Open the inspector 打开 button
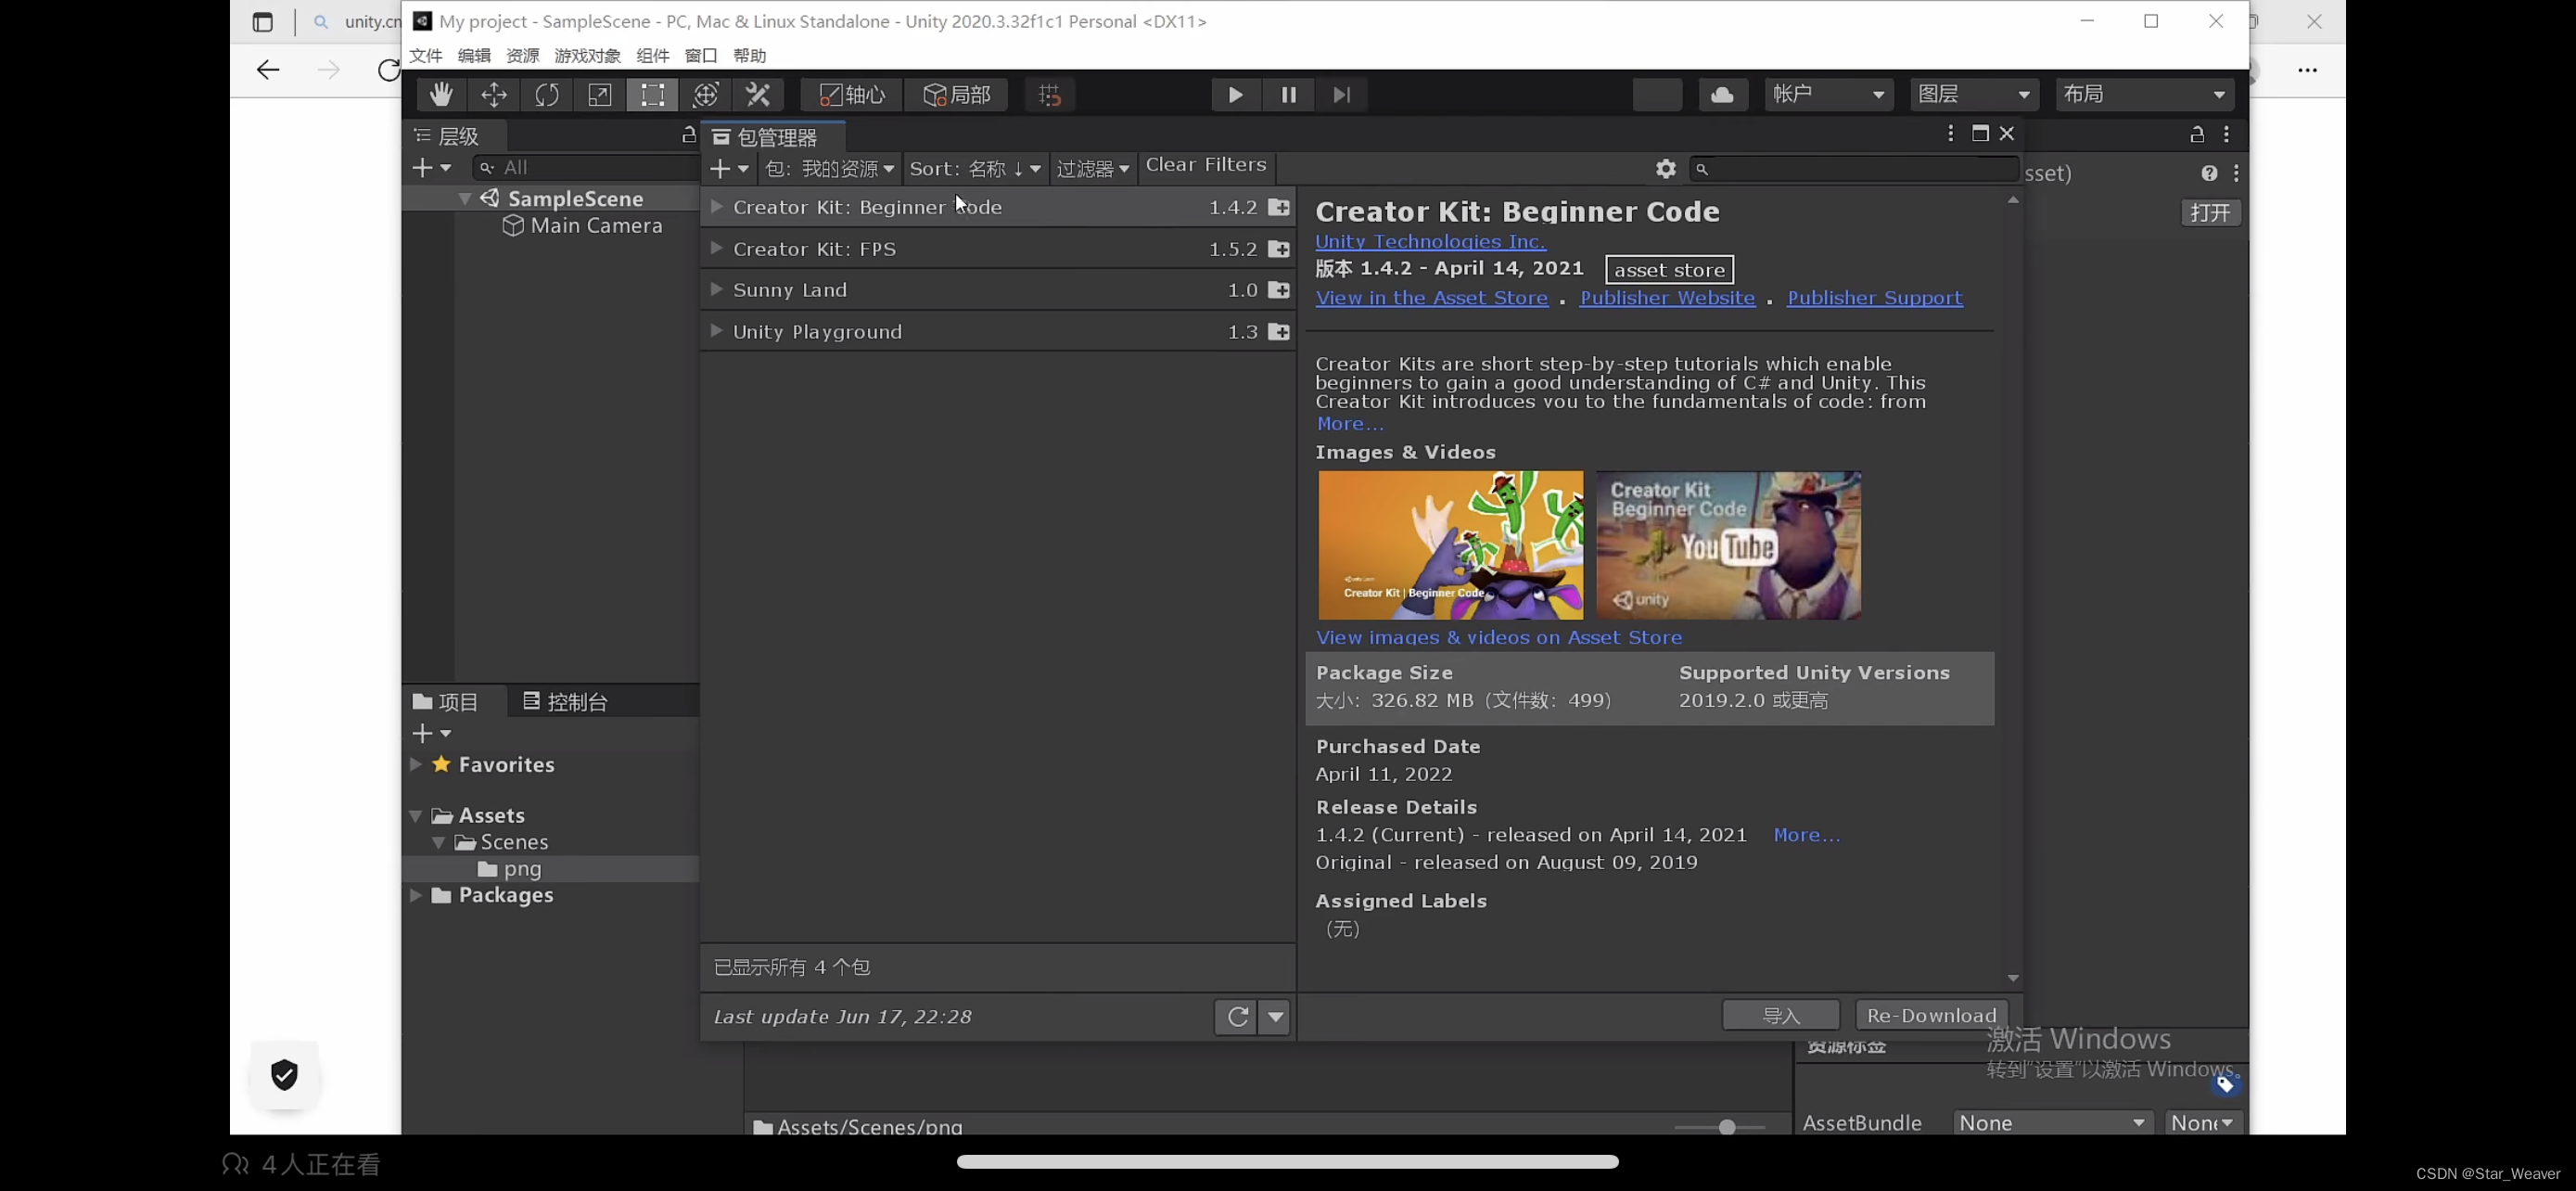 tap(2210, 213)
